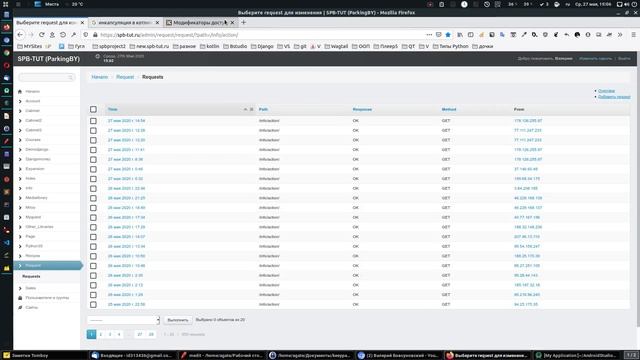Open applications grid icon top-left
Image resolution: width=640 pixels, height=360 pixels.
(6, 4)
